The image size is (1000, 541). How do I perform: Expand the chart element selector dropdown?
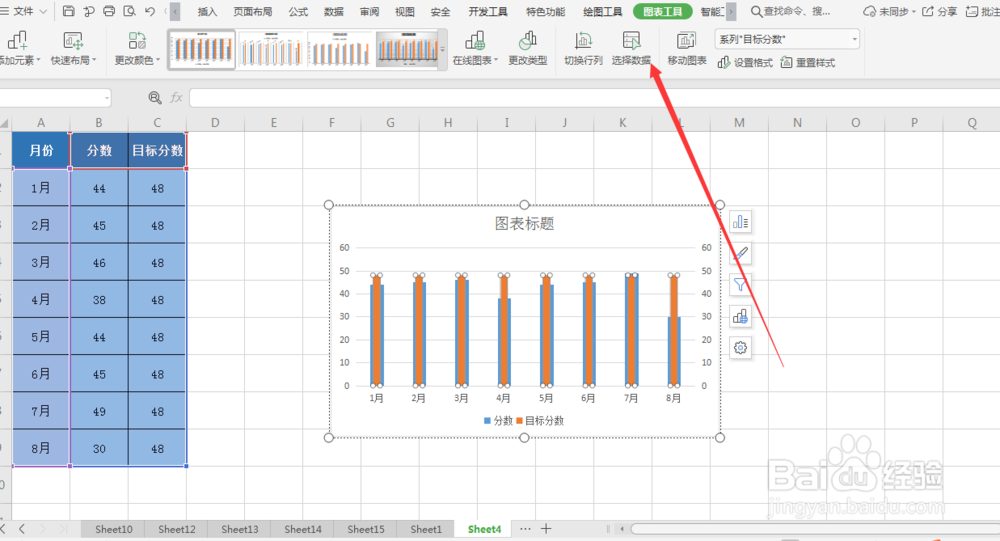[855, 40]
